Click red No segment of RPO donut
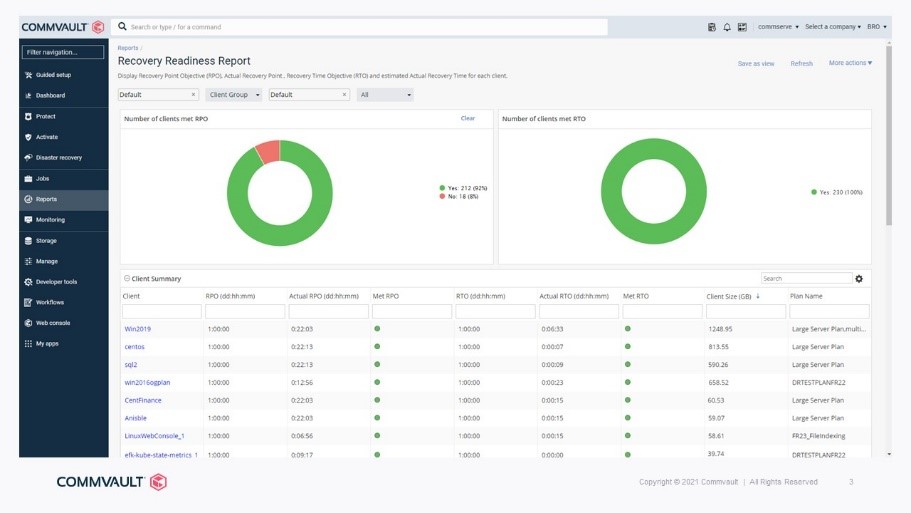911x513 pixels. coord(269,151)
